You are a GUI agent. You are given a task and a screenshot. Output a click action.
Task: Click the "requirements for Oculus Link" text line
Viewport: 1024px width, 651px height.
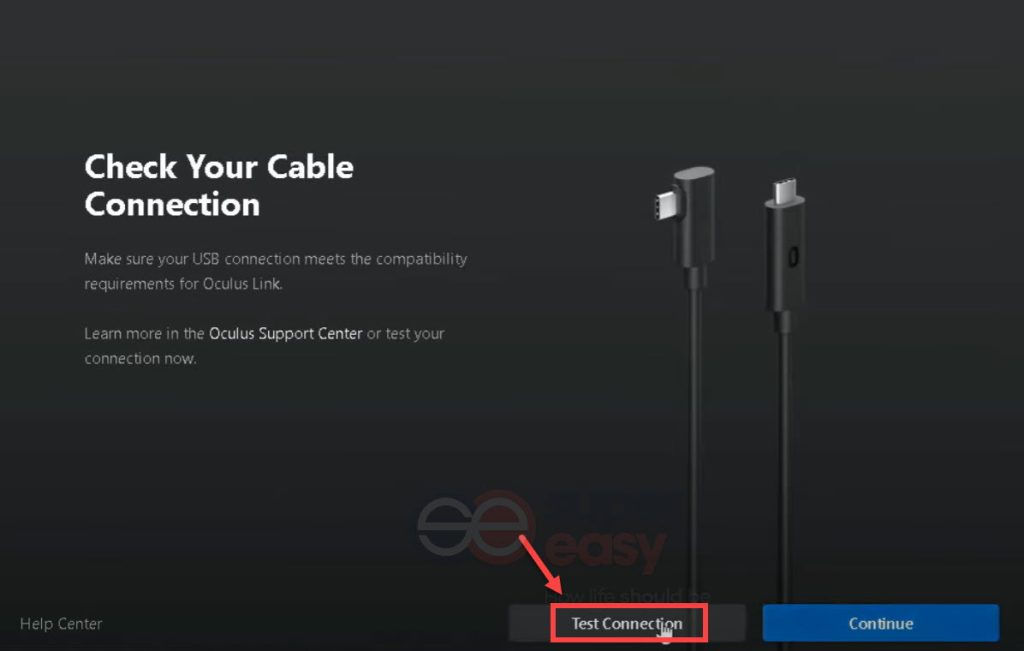click(x=183, y=283)
